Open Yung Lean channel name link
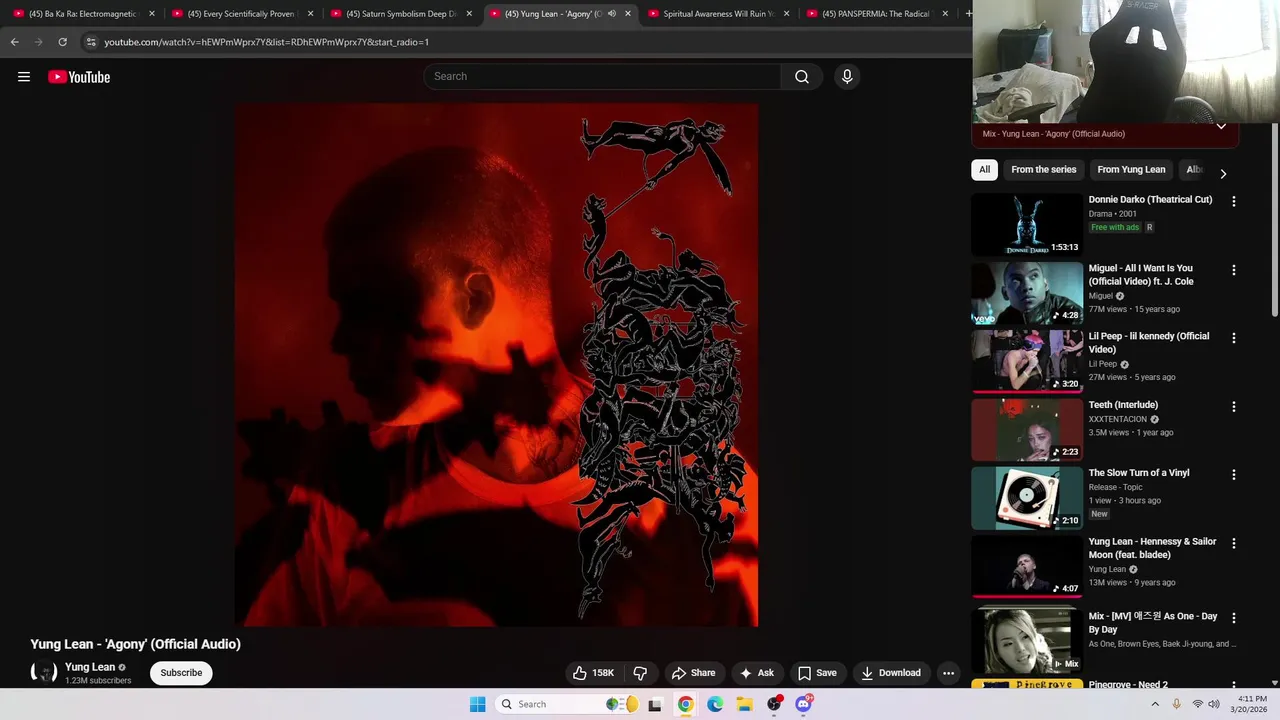Viewport: 1280px width, 720px height. (90, 667)
